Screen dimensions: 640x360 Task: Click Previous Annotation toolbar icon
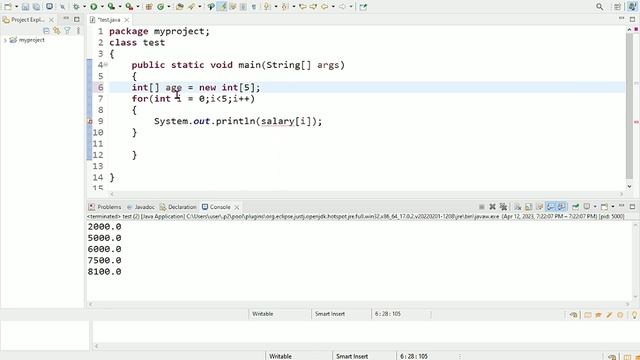(285, 7)
